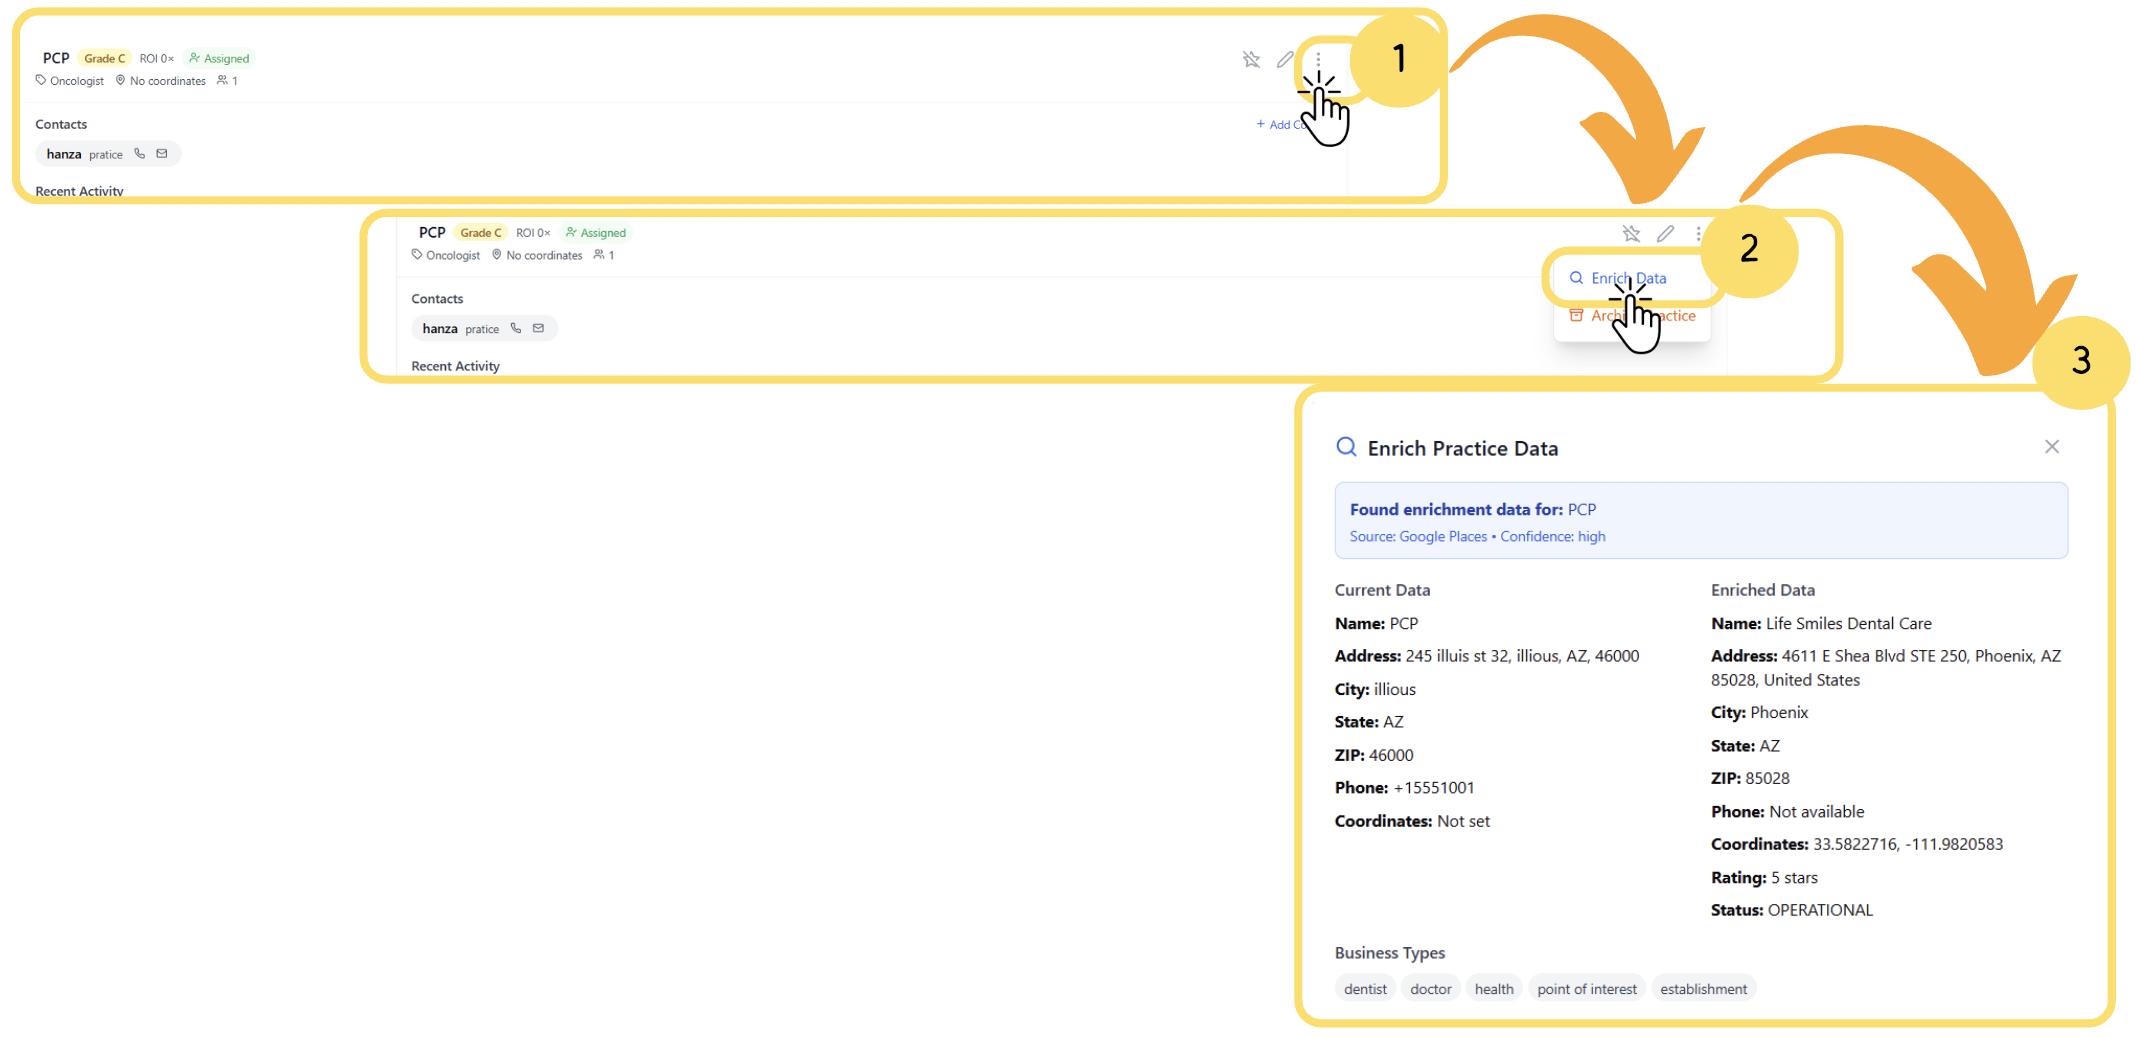Viewport: 2136px width, 1038px height.
Task: Click the pencil edit icon in step 1 panel
Action: [x=1285, y=60]
